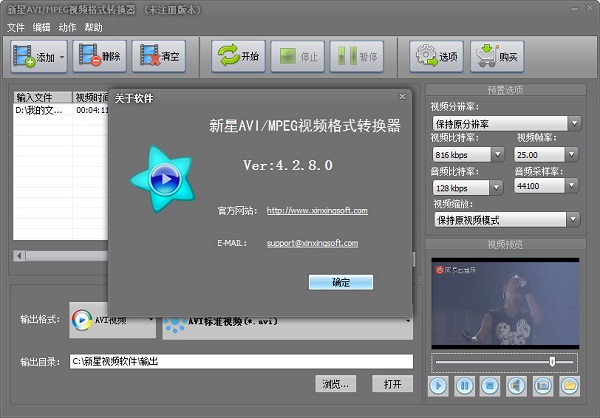Open the 动作 menu
This screenshot has height=418, width=600.
pyautogui.click(x=67, y=28)
